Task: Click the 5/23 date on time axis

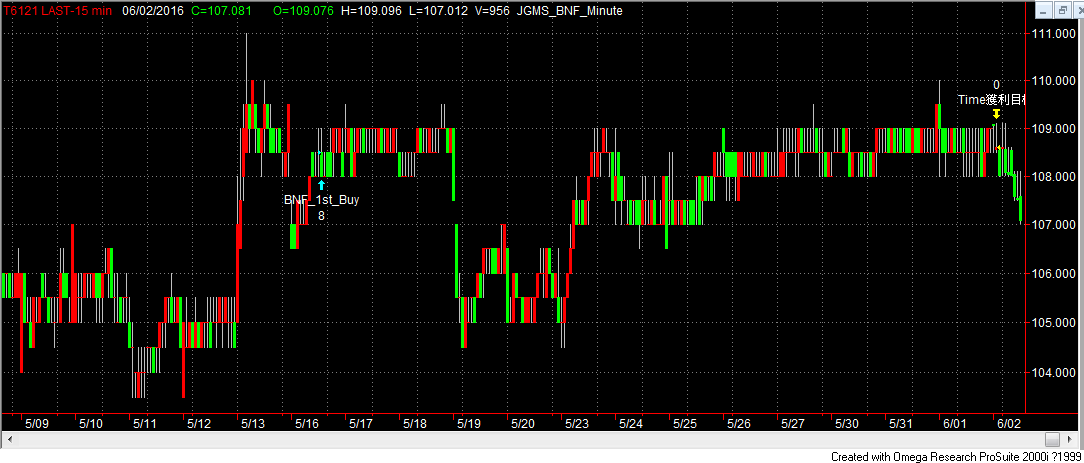Action: 576,424
